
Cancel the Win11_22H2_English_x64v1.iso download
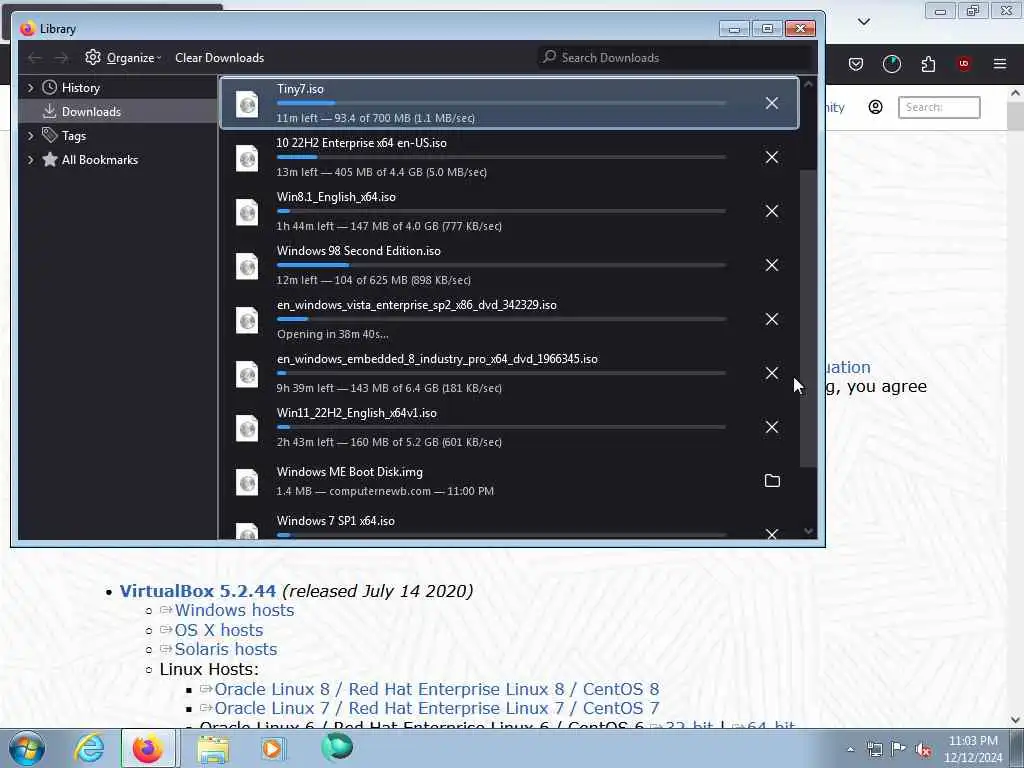click(x=771, y=427)
